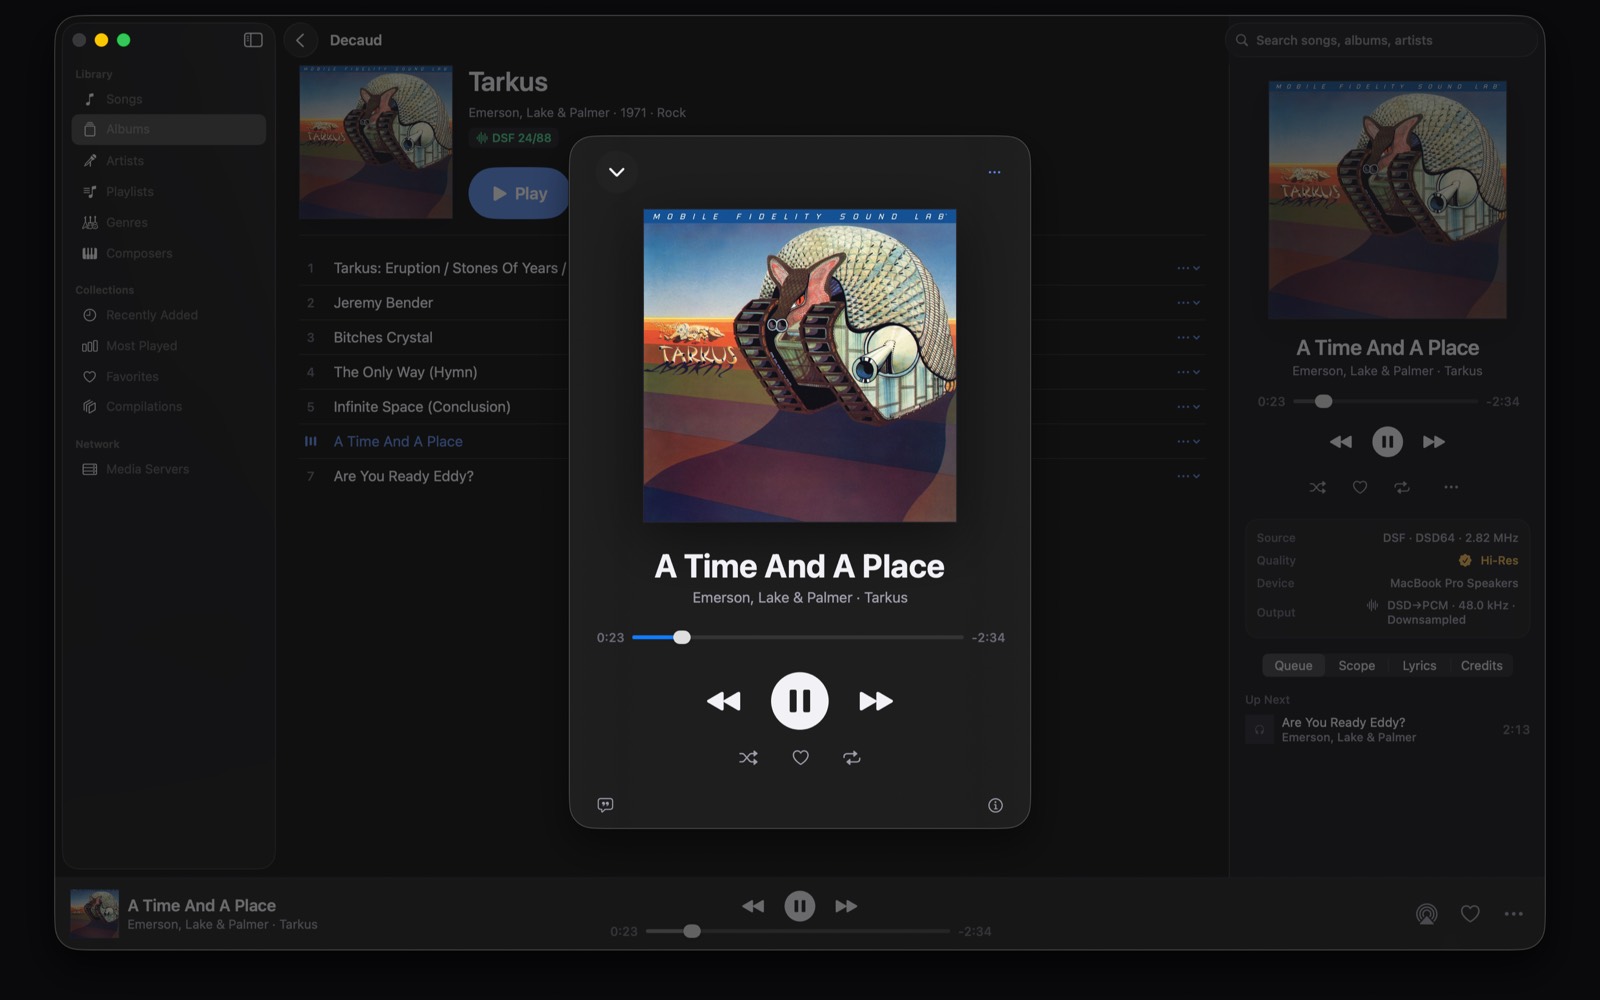Next track in right sidebar player

pyautogui.click(x=1433, y=442)
